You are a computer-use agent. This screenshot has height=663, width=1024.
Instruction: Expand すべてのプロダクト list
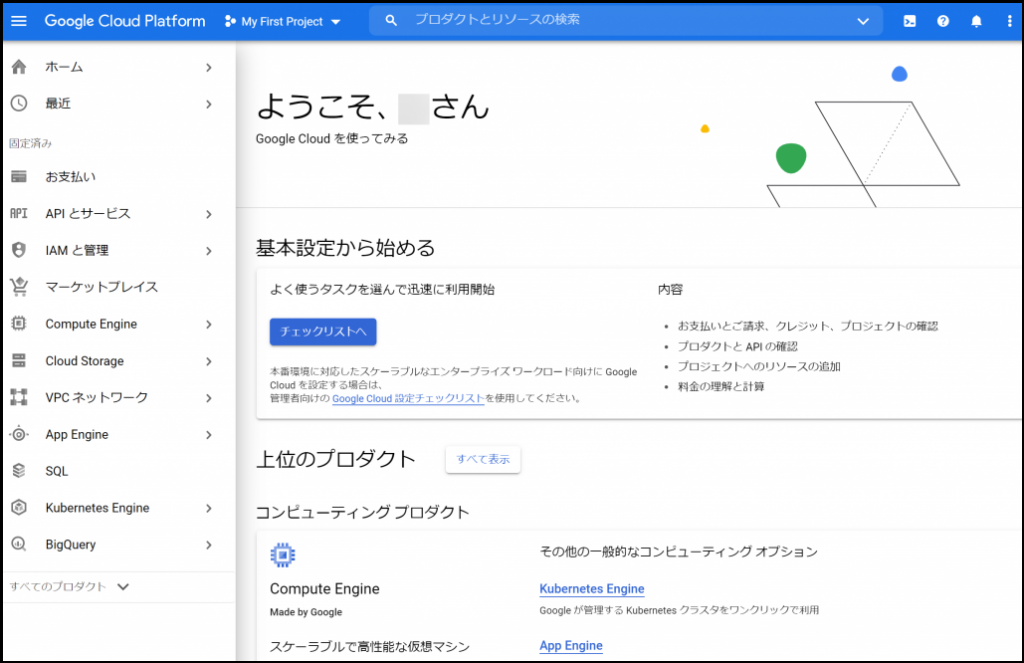click(69, 587)
